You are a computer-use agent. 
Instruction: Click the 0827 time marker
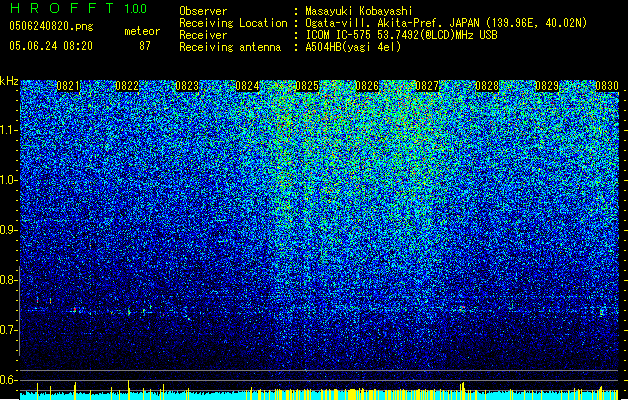click(427, 86)
